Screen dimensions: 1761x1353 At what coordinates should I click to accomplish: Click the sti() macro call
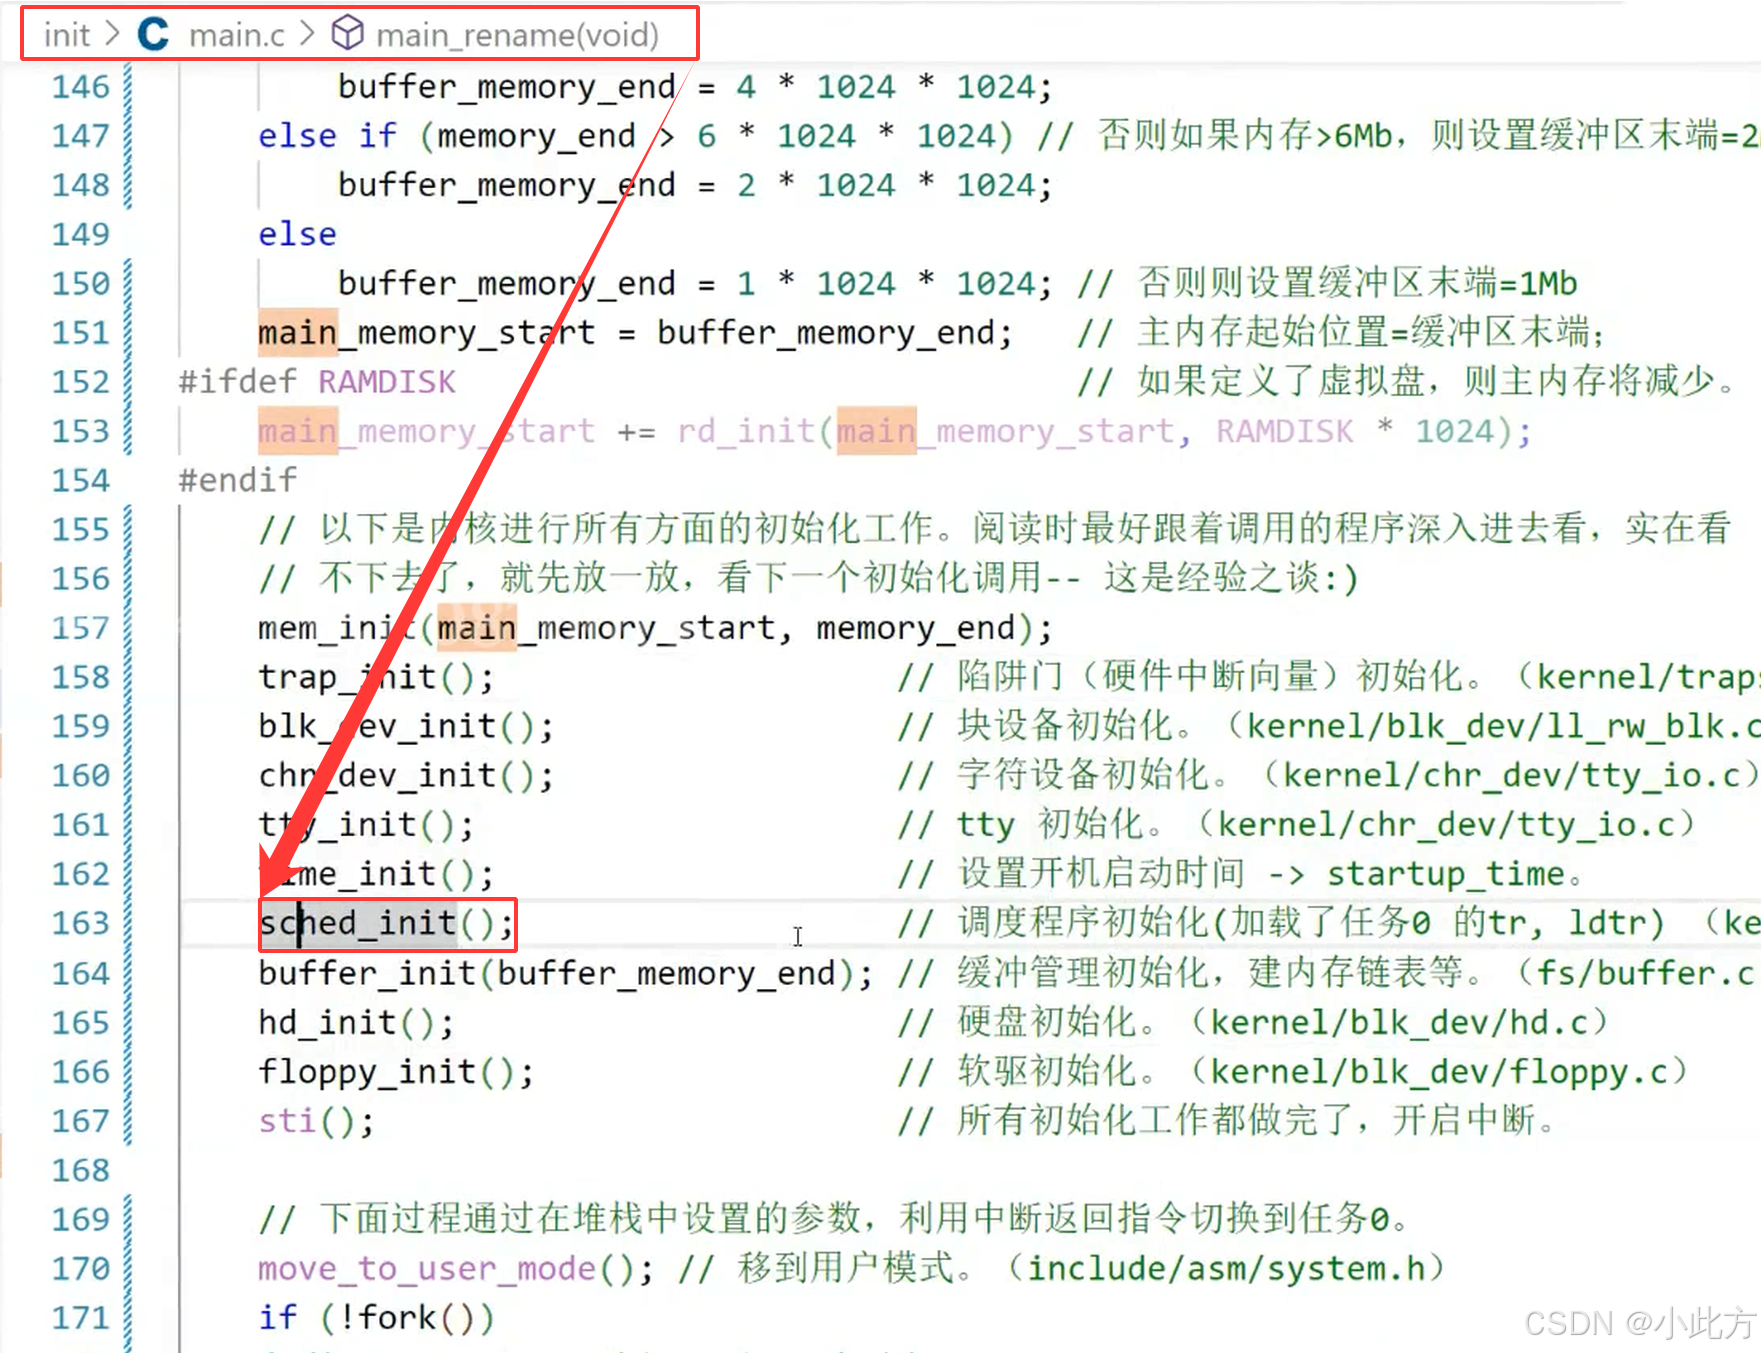(x=316, y=1121)
